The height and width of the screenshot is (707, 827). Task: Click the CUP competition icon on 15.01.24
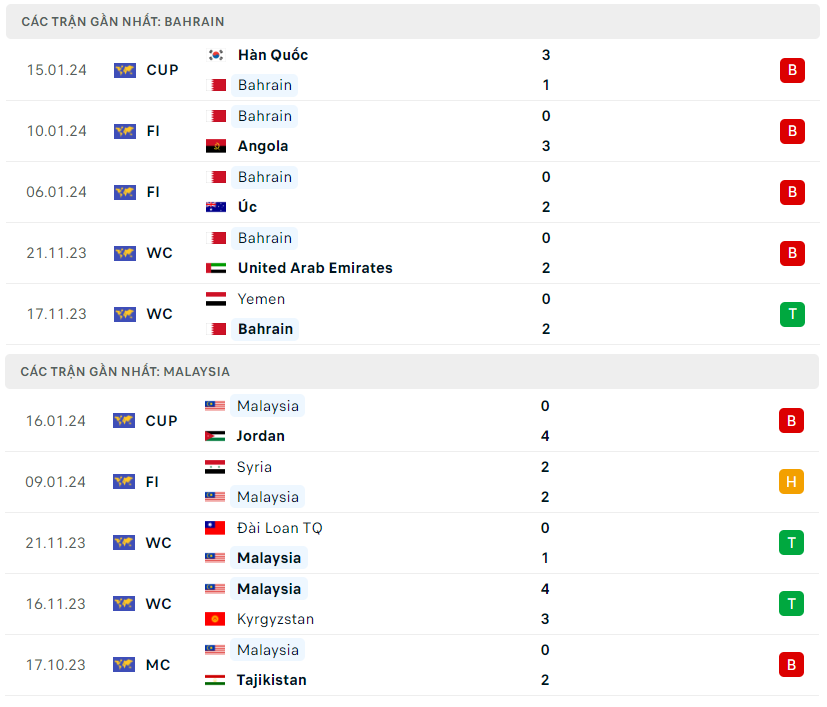(125, 70)
